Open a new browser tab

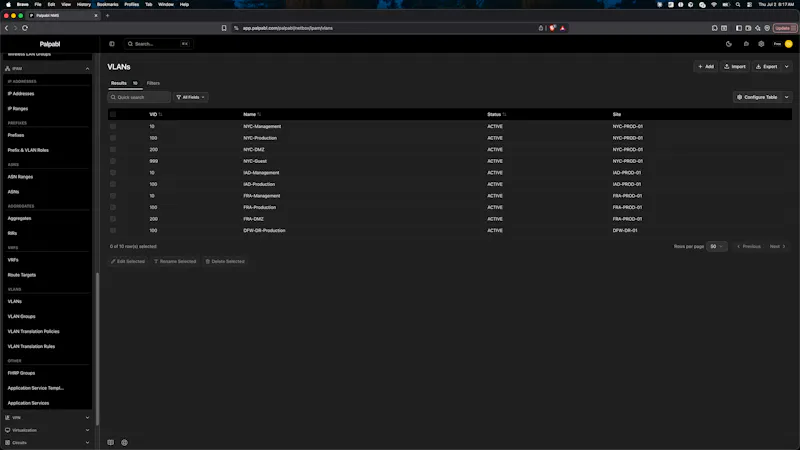pyautogui.click(x=108, y=15)
